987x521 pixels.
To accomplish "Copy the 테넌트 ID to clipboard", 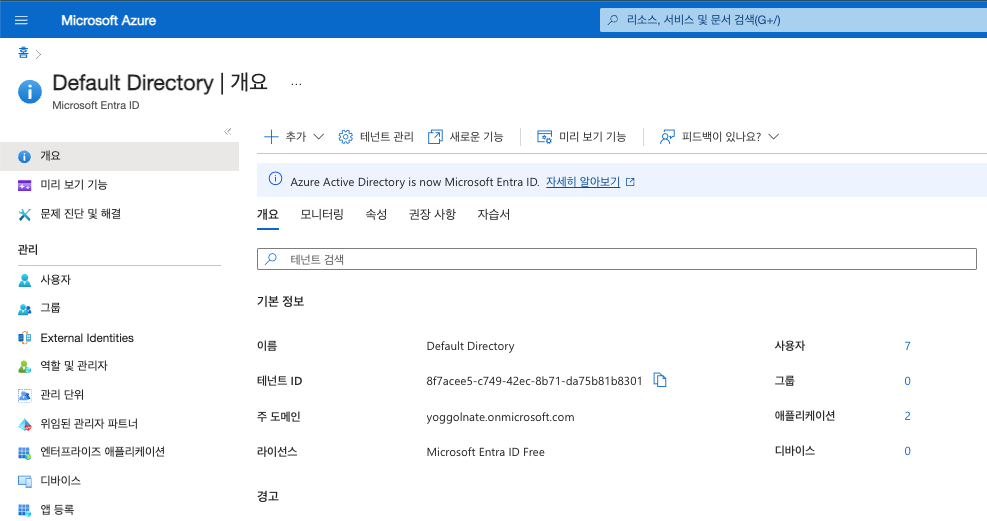I will (660, 380).
